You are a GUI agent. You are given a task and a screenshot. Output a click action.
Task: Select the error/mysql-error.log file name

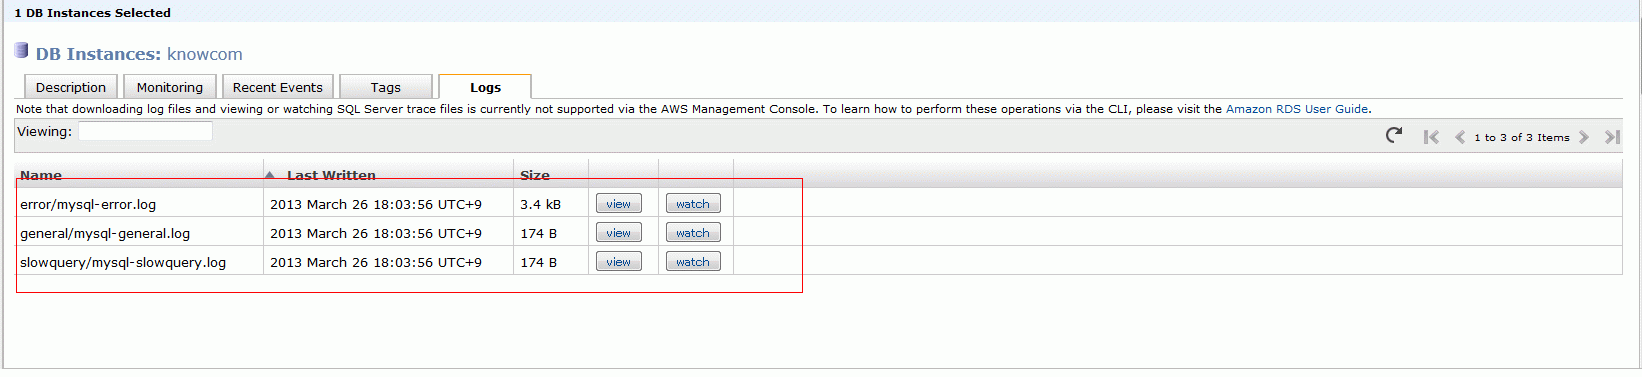point(88,204)
